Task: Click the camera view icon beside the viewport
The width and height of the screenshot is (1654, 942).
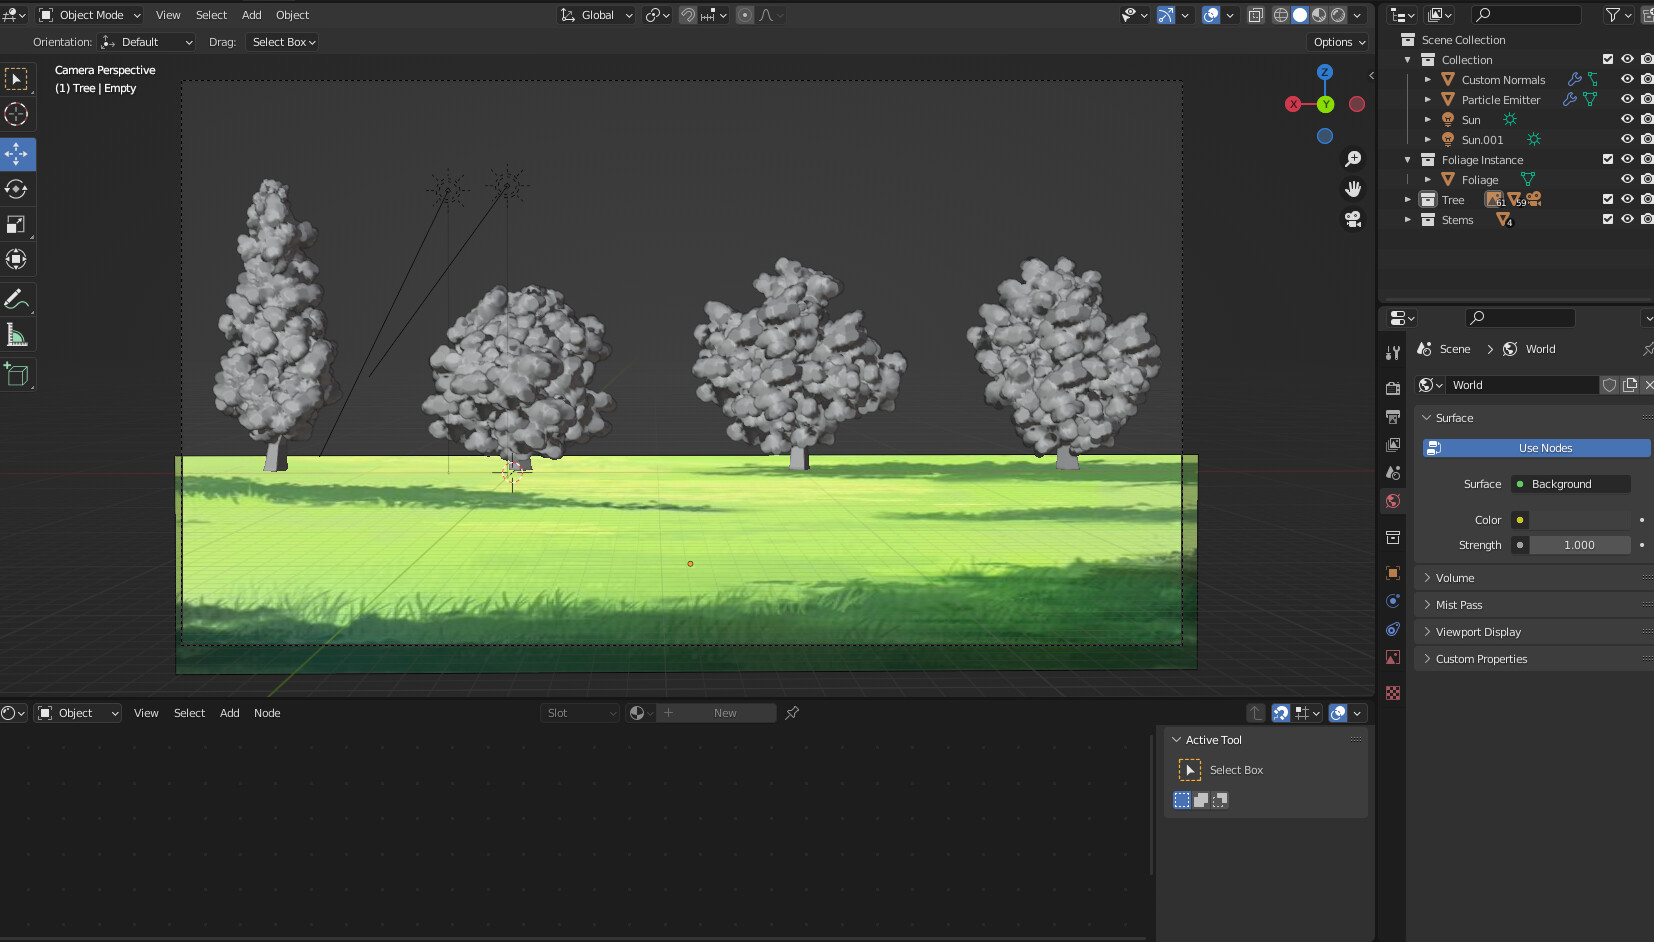Action: (1354, 219)
